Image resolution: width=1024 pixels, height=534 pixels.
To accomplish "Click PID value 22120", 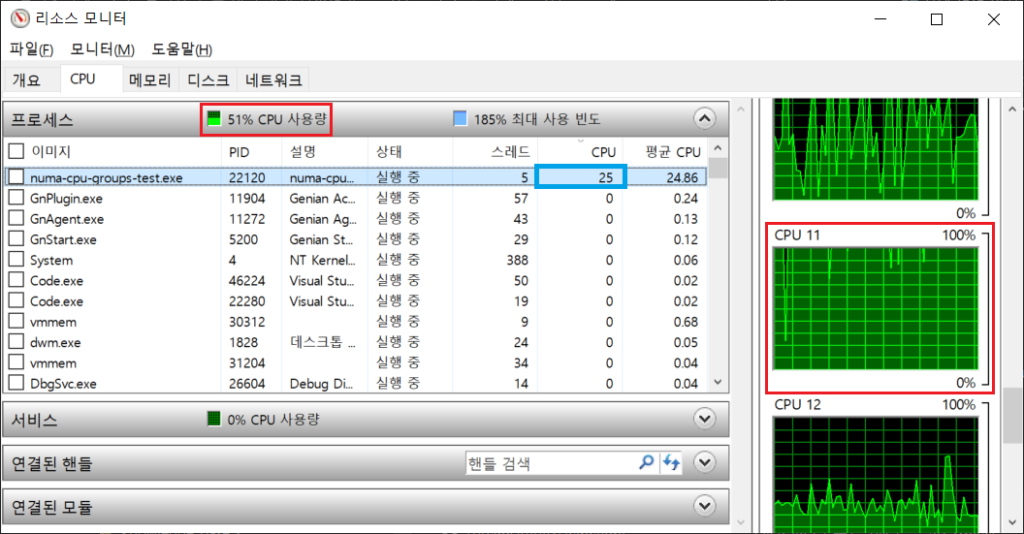I will click(x=247, y=178).
